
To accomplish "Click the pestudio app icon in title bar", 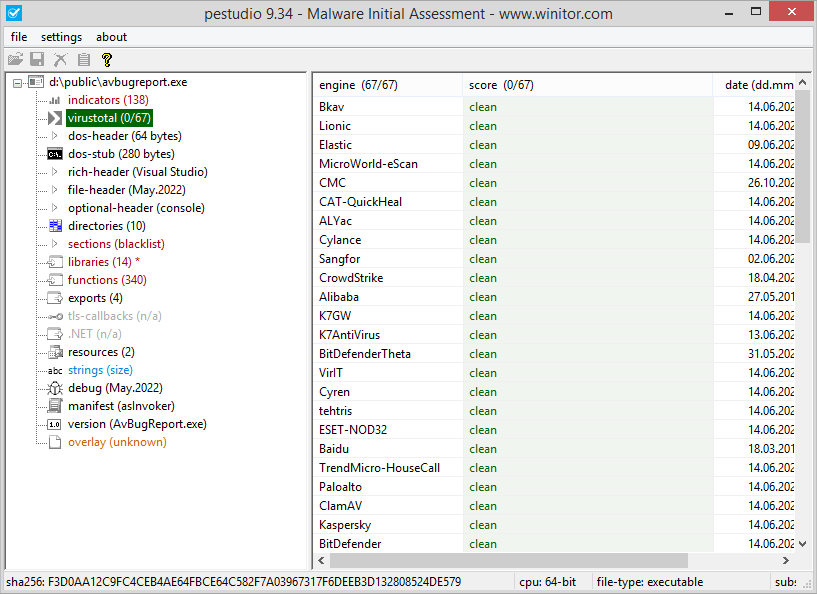I will [x=14, y=13].
